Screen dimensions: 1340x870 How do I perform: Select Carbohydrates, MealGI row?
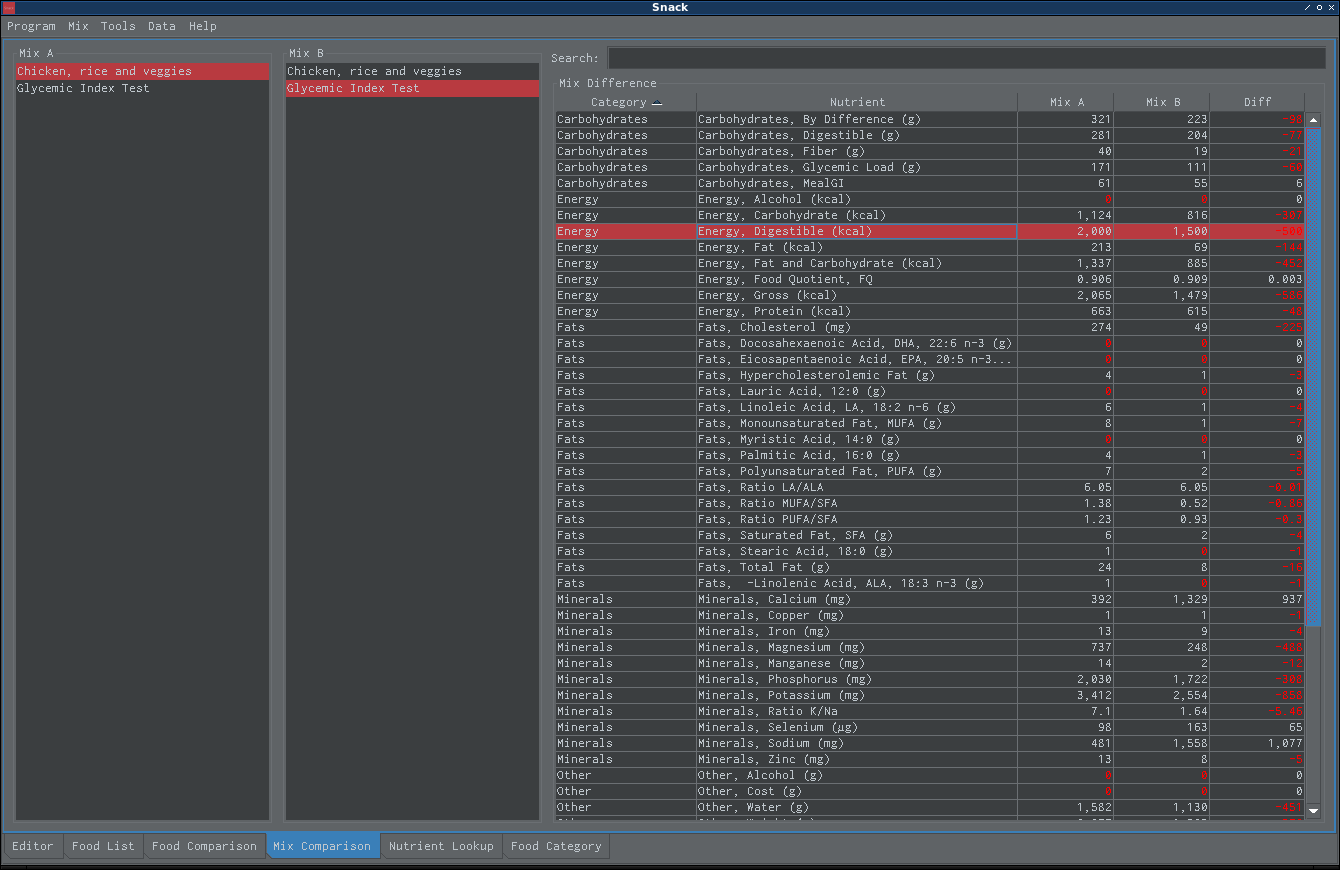[929, 183]
